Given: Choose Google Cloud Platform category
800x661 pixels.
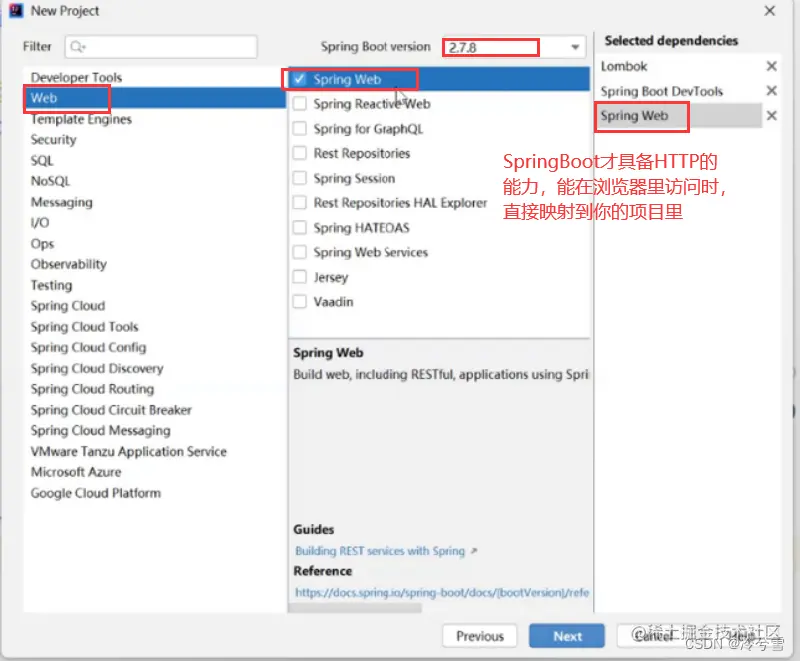Looking at the screenshot, I should 96,493.
